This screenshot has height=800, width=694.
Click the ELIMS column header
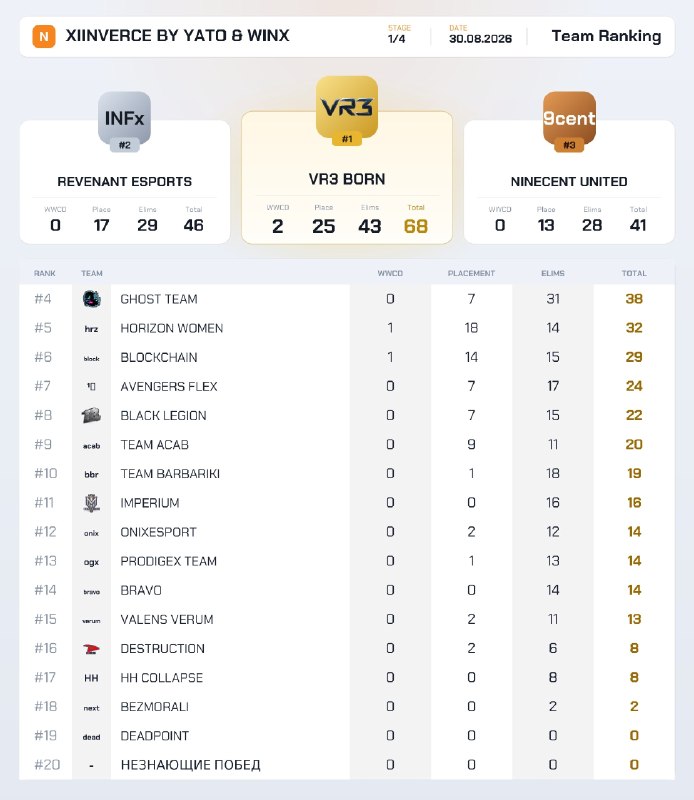click(x=553, y=273)
